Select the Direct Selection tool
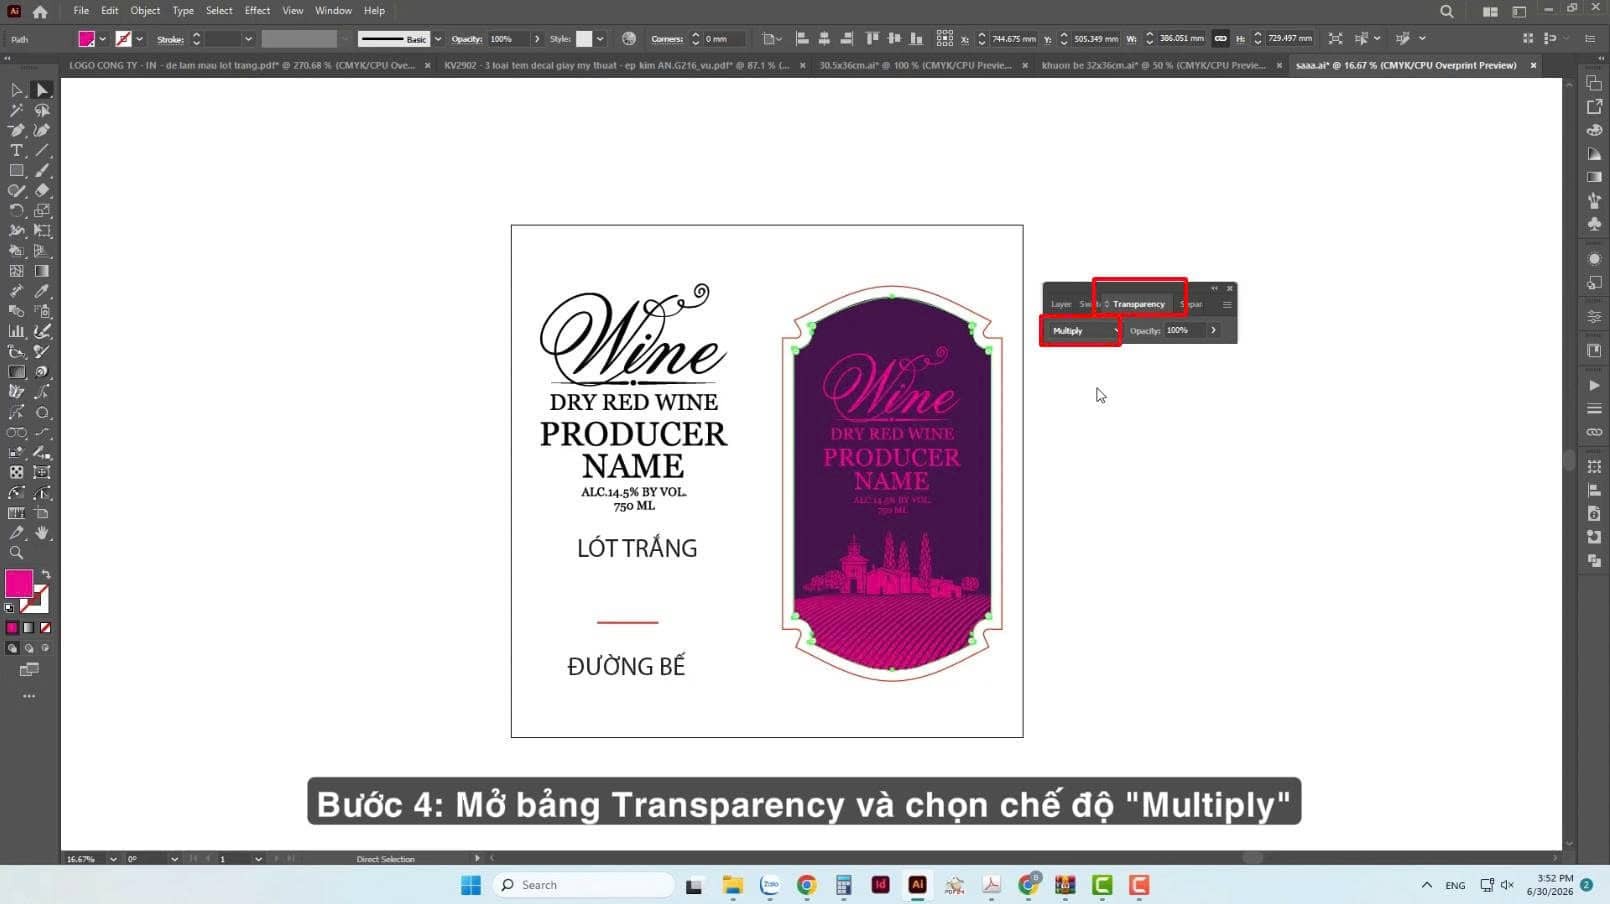 tap(42, 90)
